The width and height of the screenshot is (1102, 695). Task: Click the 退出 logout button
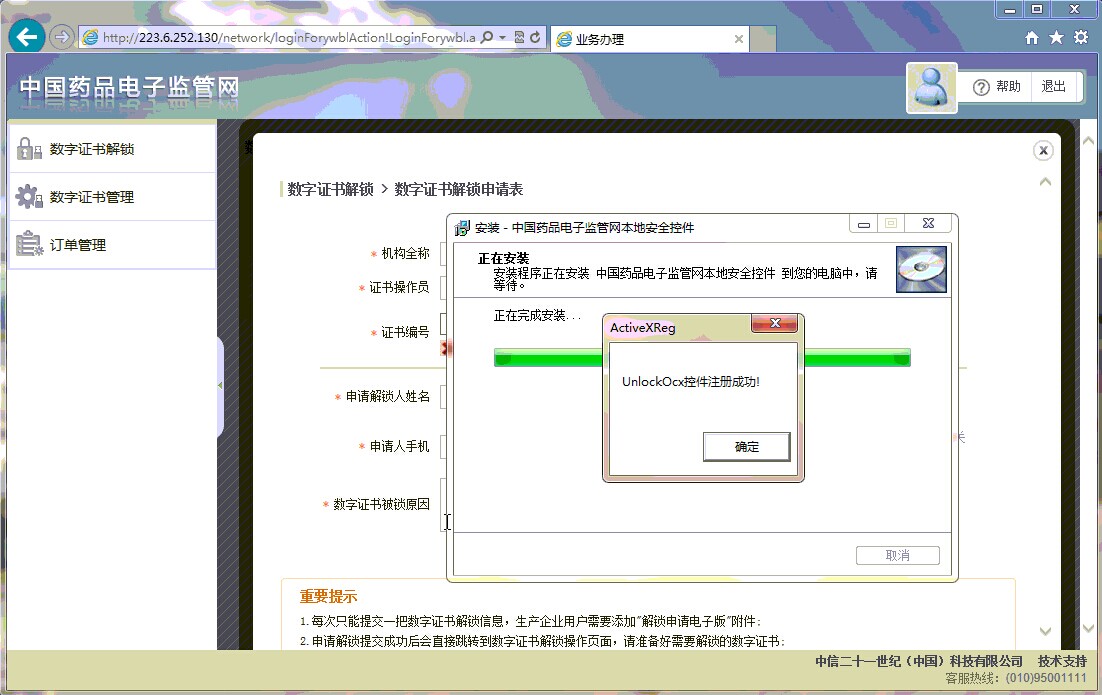tap(1054, 87)
